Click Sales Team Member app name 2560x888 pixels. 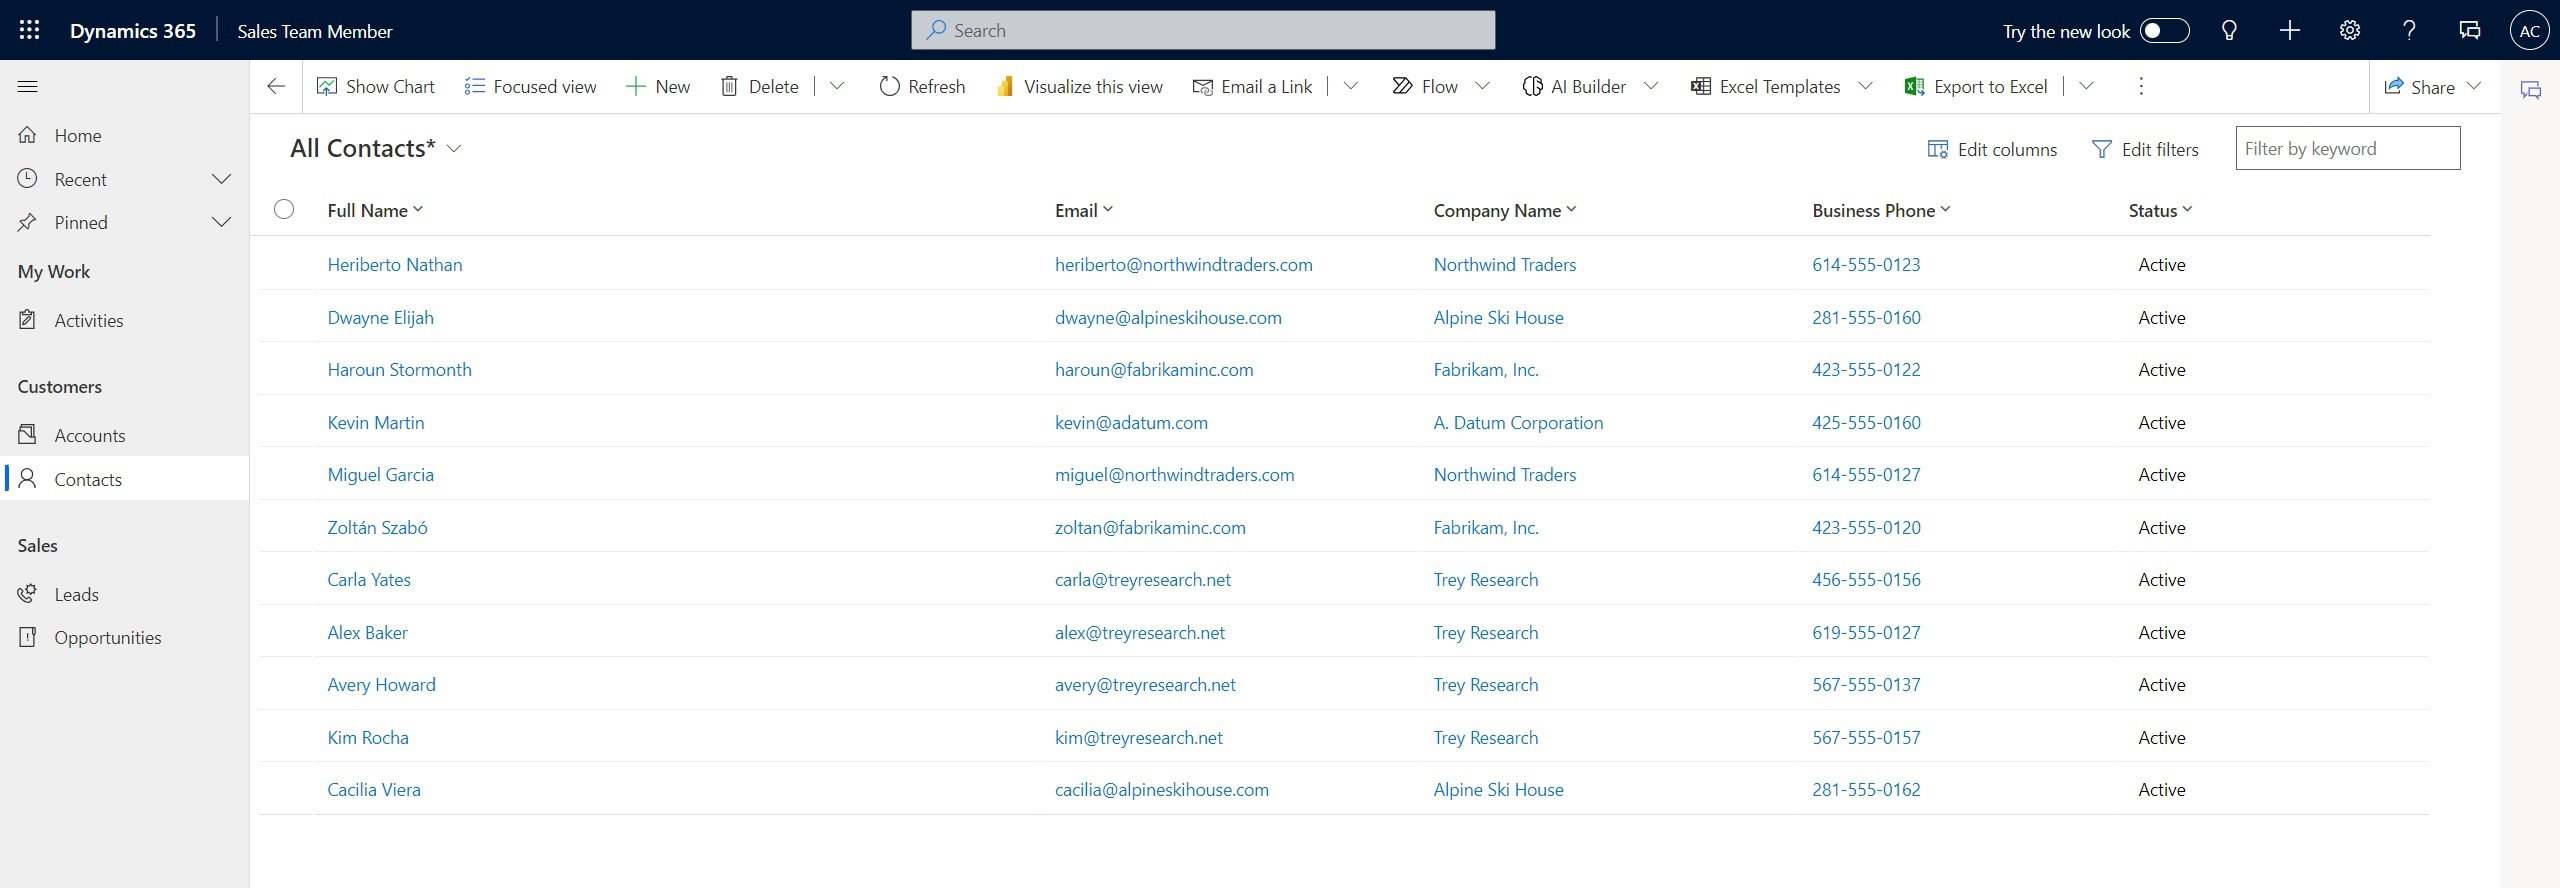click(x=315, y=31)
